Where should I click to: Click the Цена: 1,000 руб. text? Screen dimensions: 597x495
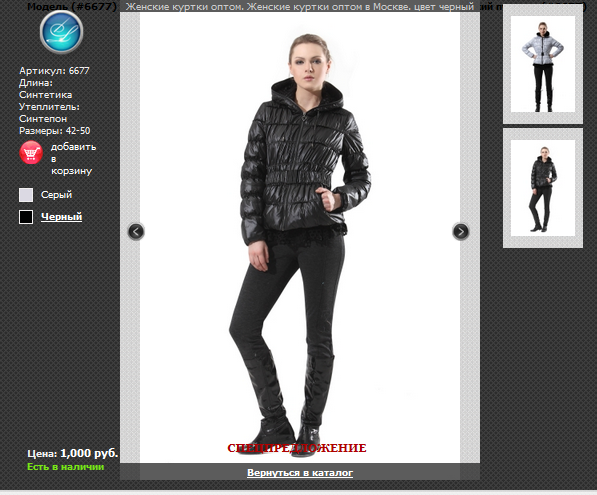click(x=73, y=453)
